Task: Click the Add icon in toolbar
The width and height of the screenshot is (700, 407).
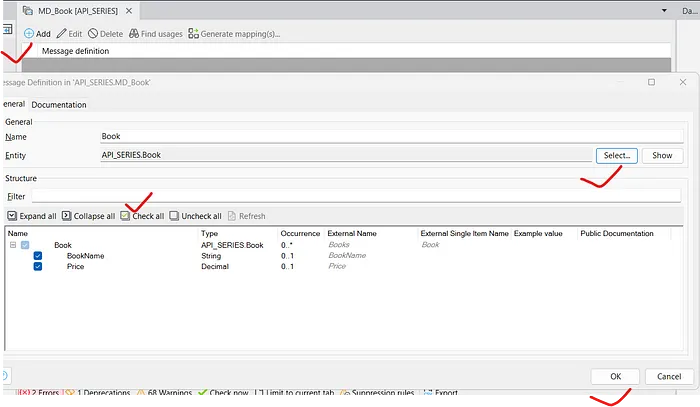Action: coord(29,34)
